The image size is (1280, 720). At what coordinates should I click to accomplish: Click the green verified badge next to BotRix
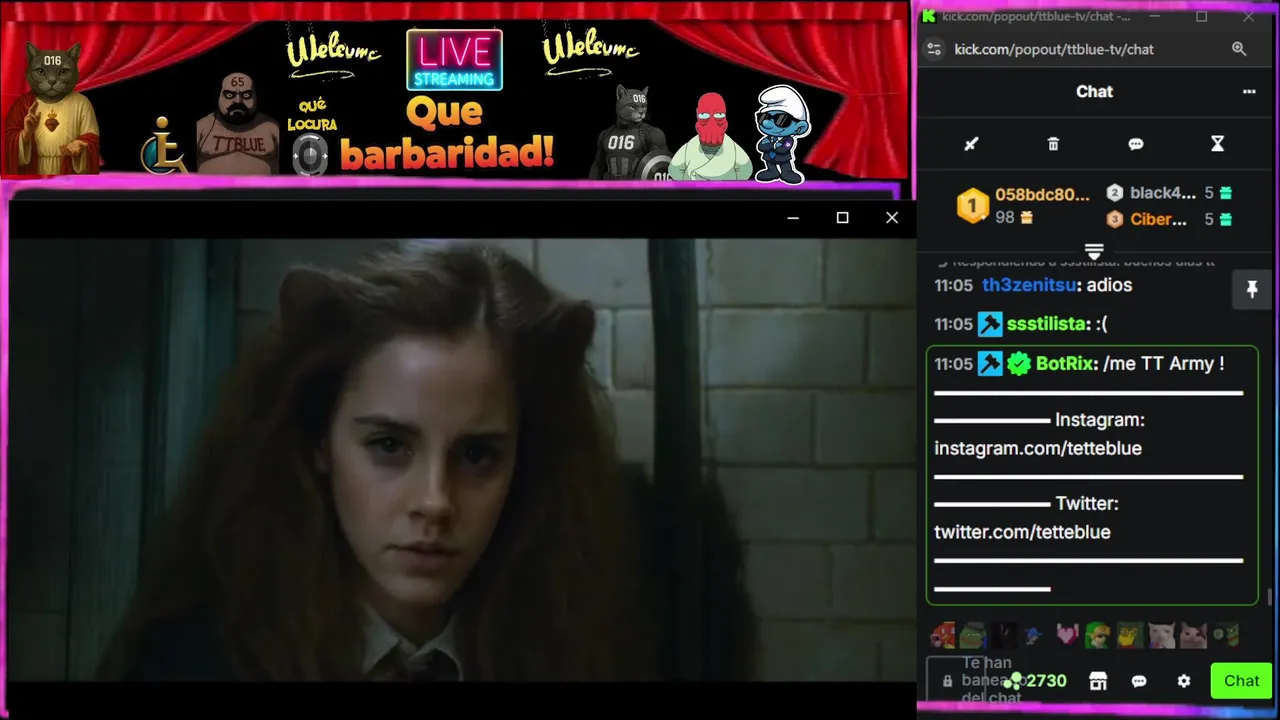tap(1019, 364)
